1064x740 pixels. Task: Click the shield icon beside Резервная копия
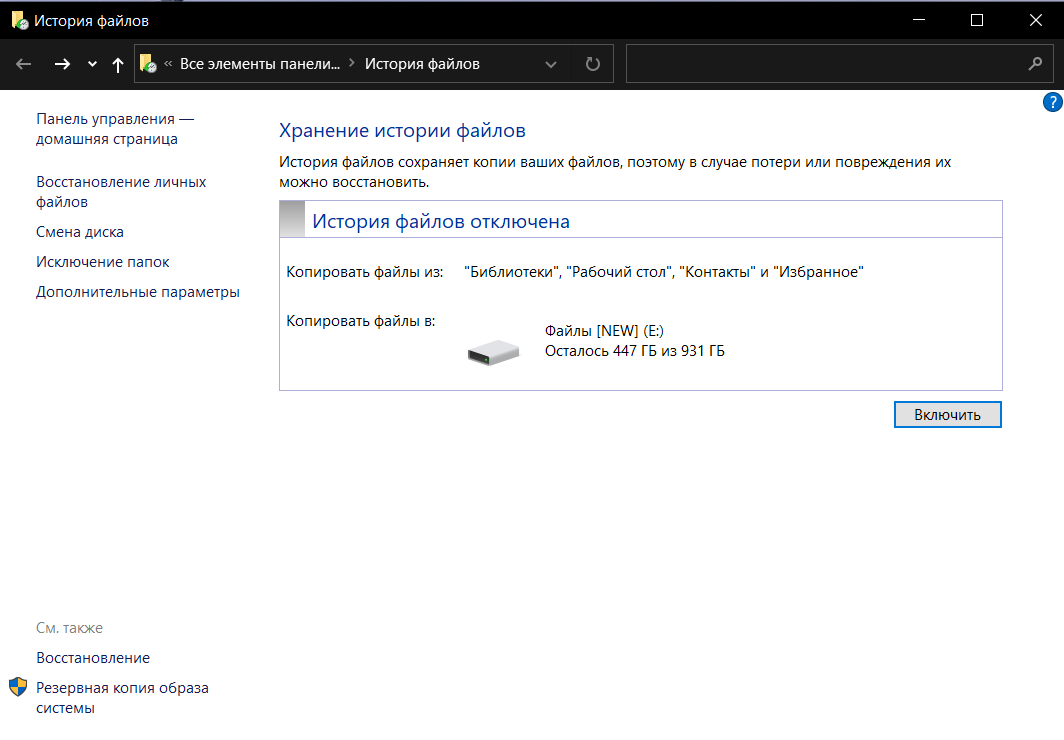pyautogui.click(x=18, y=687)
